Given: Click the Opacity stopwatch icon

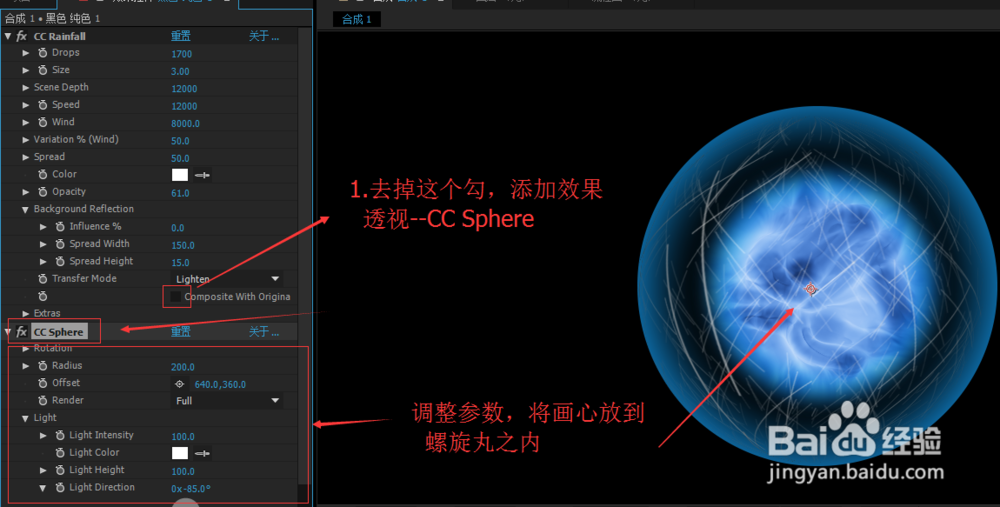Looking at the screenshot, I should coord(43,192).
